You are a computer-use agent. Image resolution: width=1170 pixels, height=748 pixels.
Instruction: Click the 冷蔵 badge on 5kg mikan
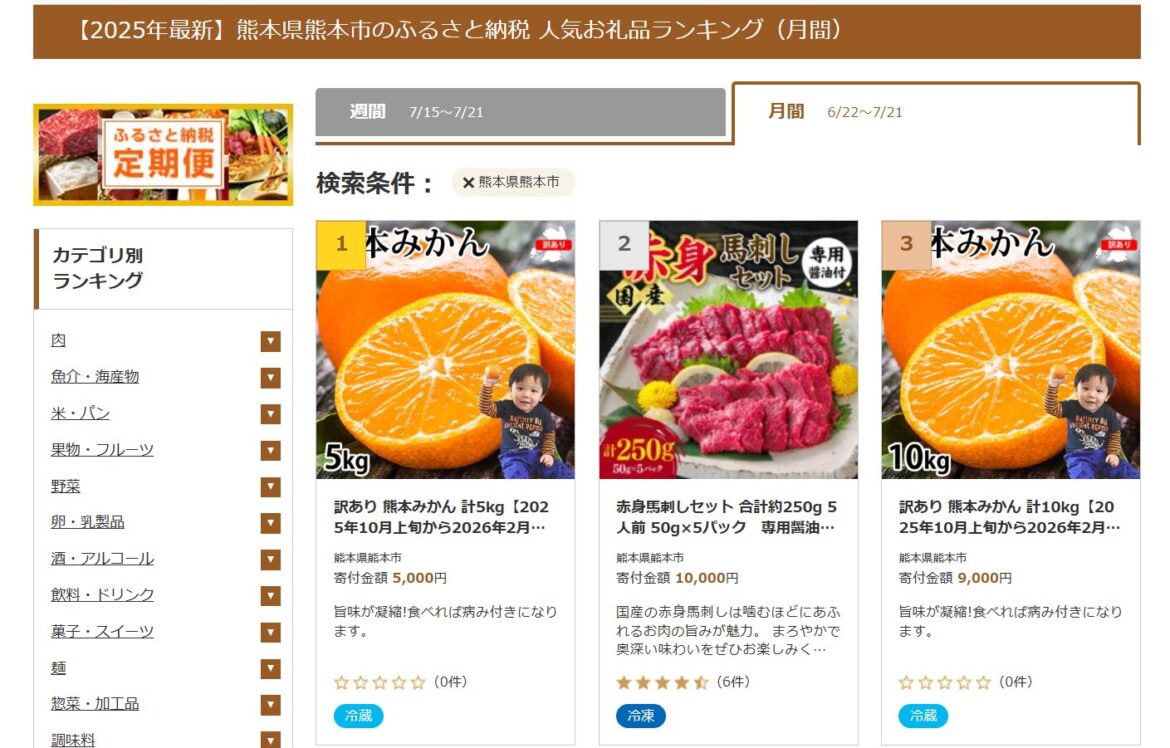point(358,716)
